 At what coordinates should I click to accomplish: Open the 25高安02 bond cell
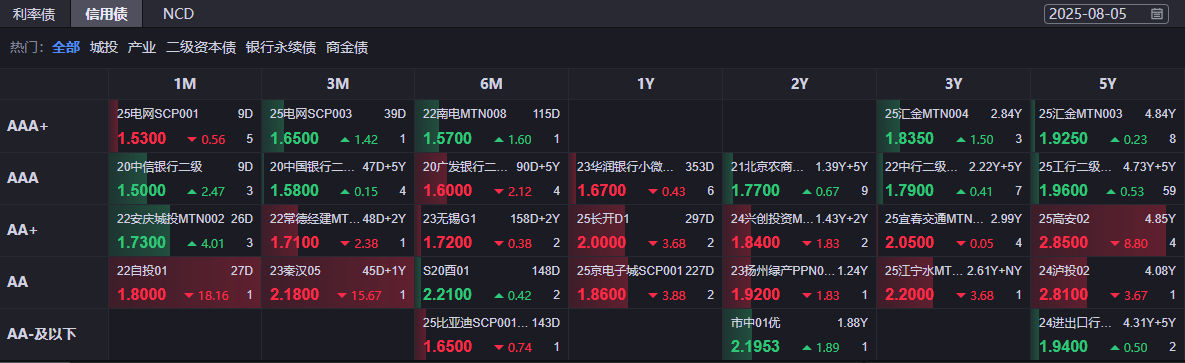click(x=1107, y=231)
